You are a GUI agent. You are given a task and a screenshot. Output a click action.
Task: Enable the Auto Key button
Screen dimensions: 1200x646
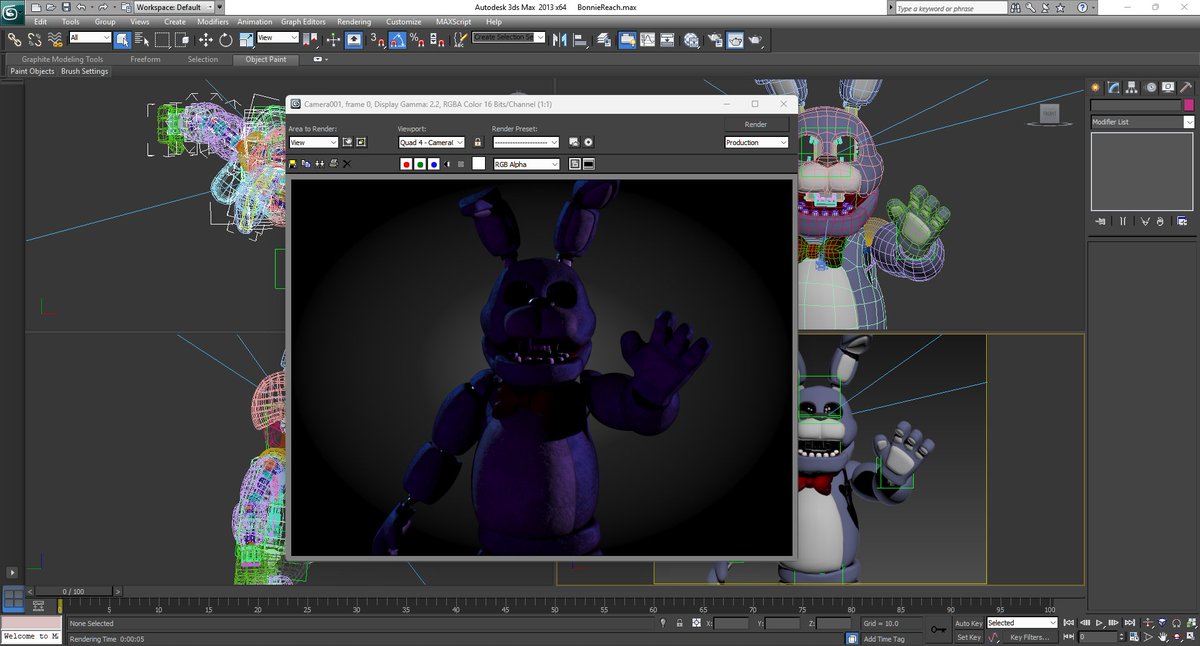[968, 623]
